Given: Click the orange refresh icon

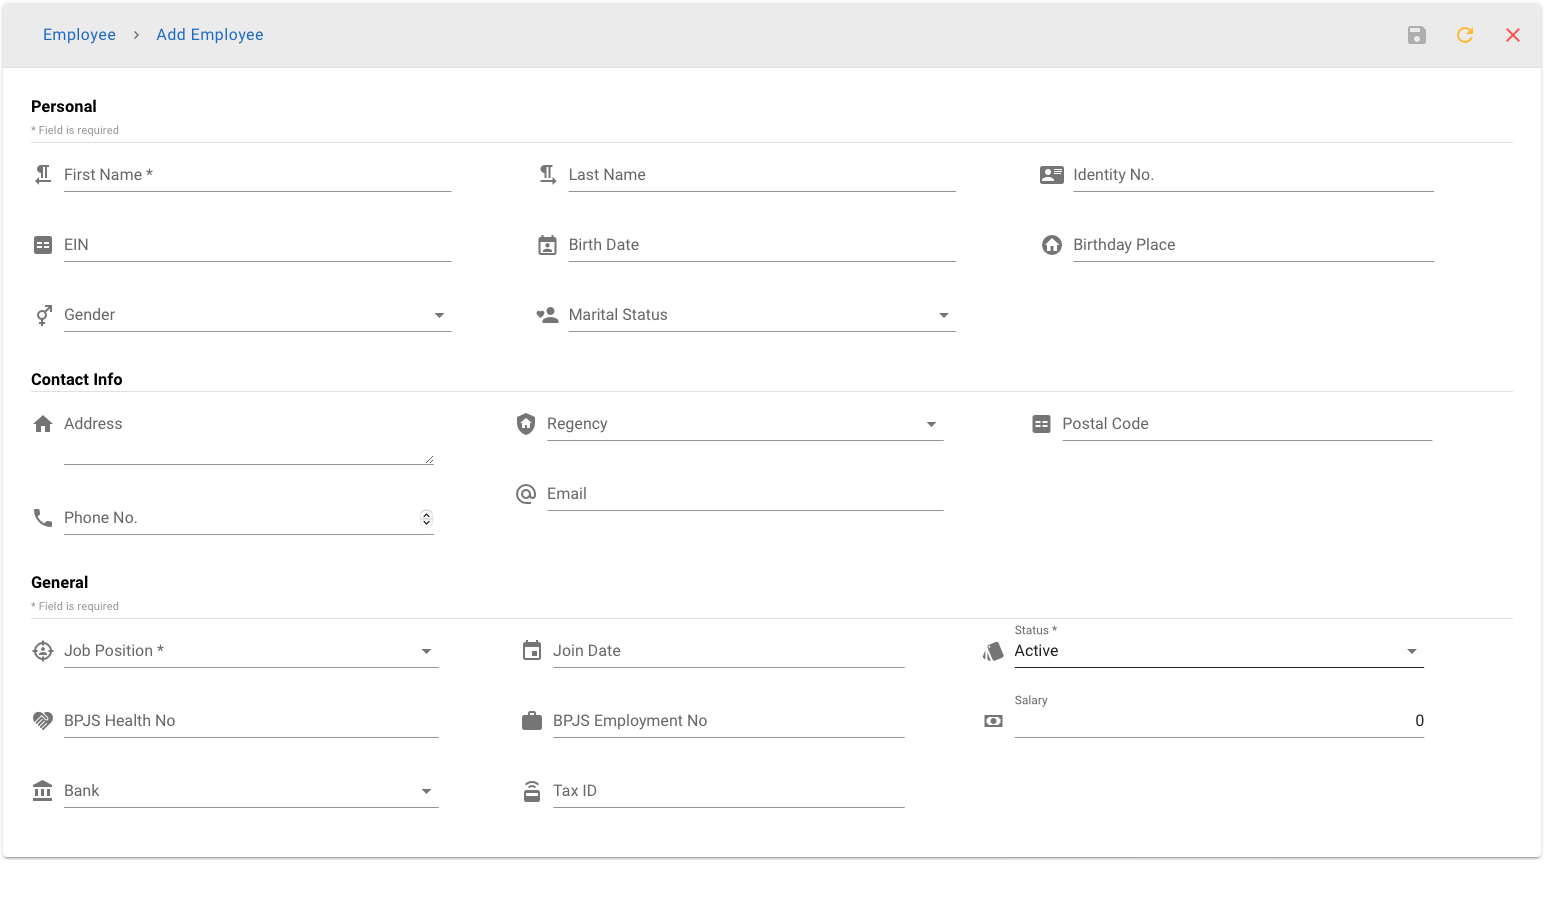Looking at the screenshot, I should pyautogui.click(x=1464, y=35).
